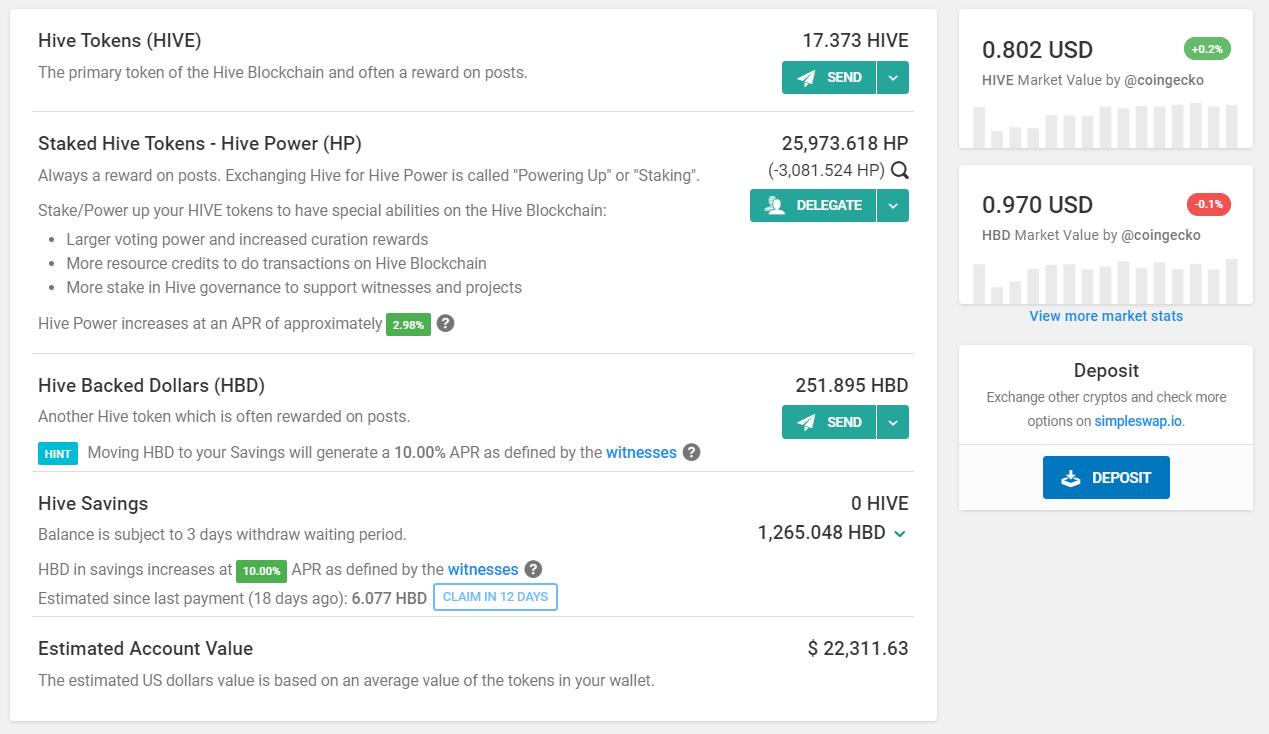
Task: Click the help icon in Hive Savings APR line
Action: [x=533, y=569]
